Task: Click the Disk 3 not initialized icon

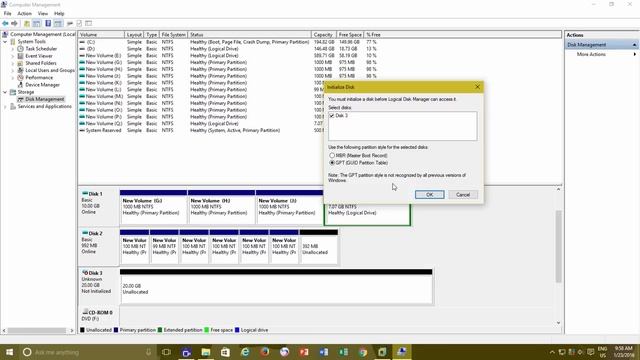Action: [x=85, y=272]
